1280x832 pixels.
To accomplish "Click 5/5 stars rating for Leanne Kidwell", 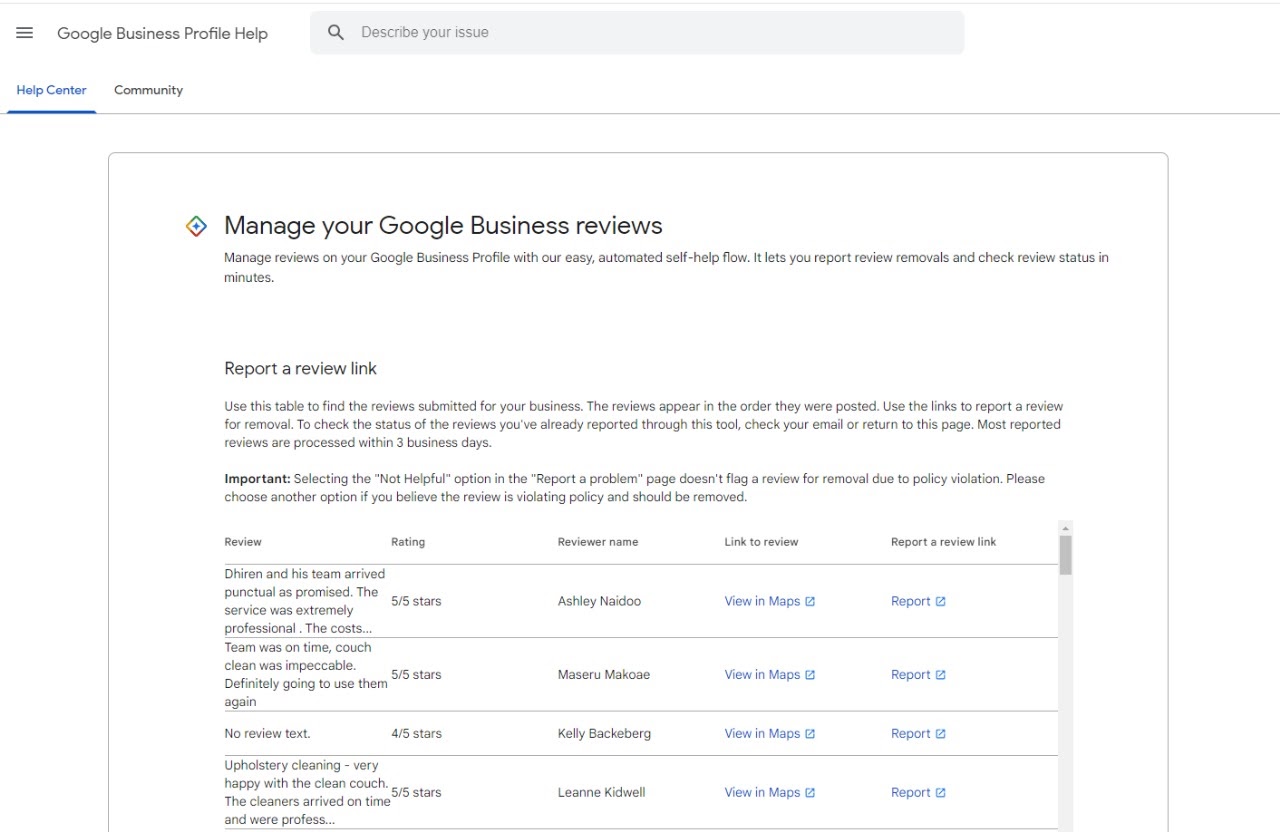I will 416,792.
